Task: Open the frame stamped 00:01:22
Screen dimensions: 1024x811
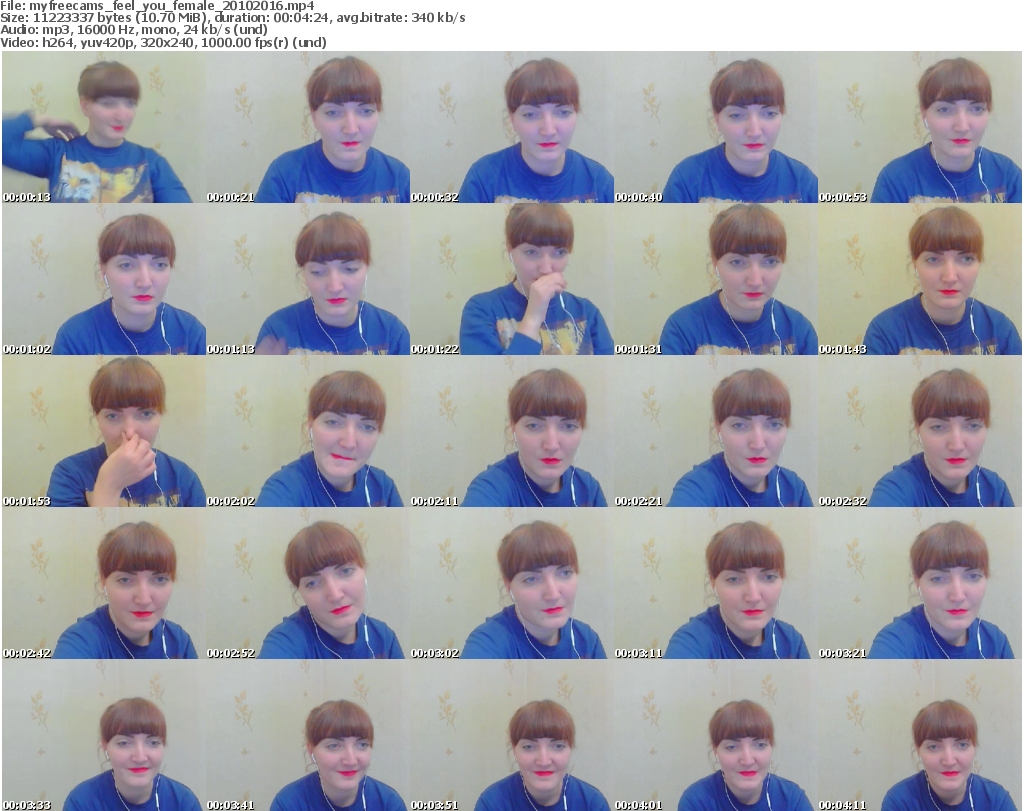Action: (x=512, y=279)
